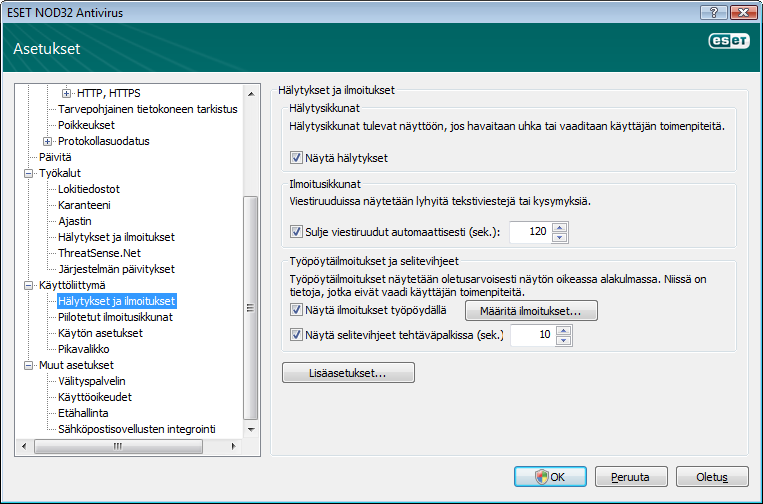The width and height of the screenshot is (763, 504).
Task: Select ThreatSense.Net tree item
Action: (99, 253)
